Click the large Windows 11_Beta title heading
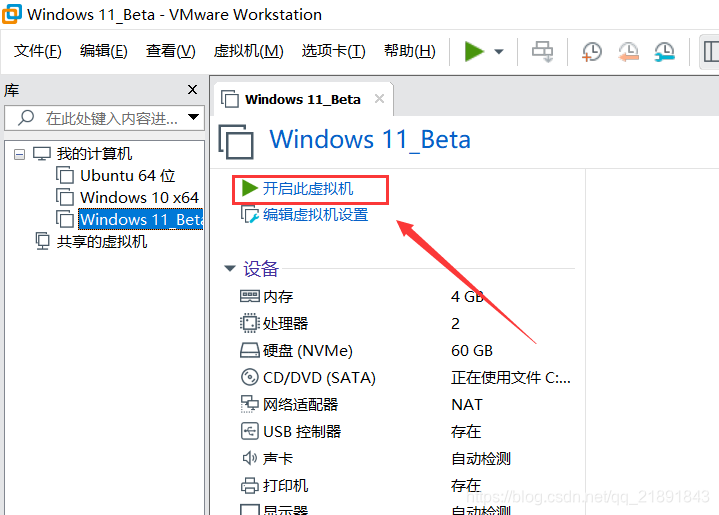719x515 pixels. click(x=370, y=139)
